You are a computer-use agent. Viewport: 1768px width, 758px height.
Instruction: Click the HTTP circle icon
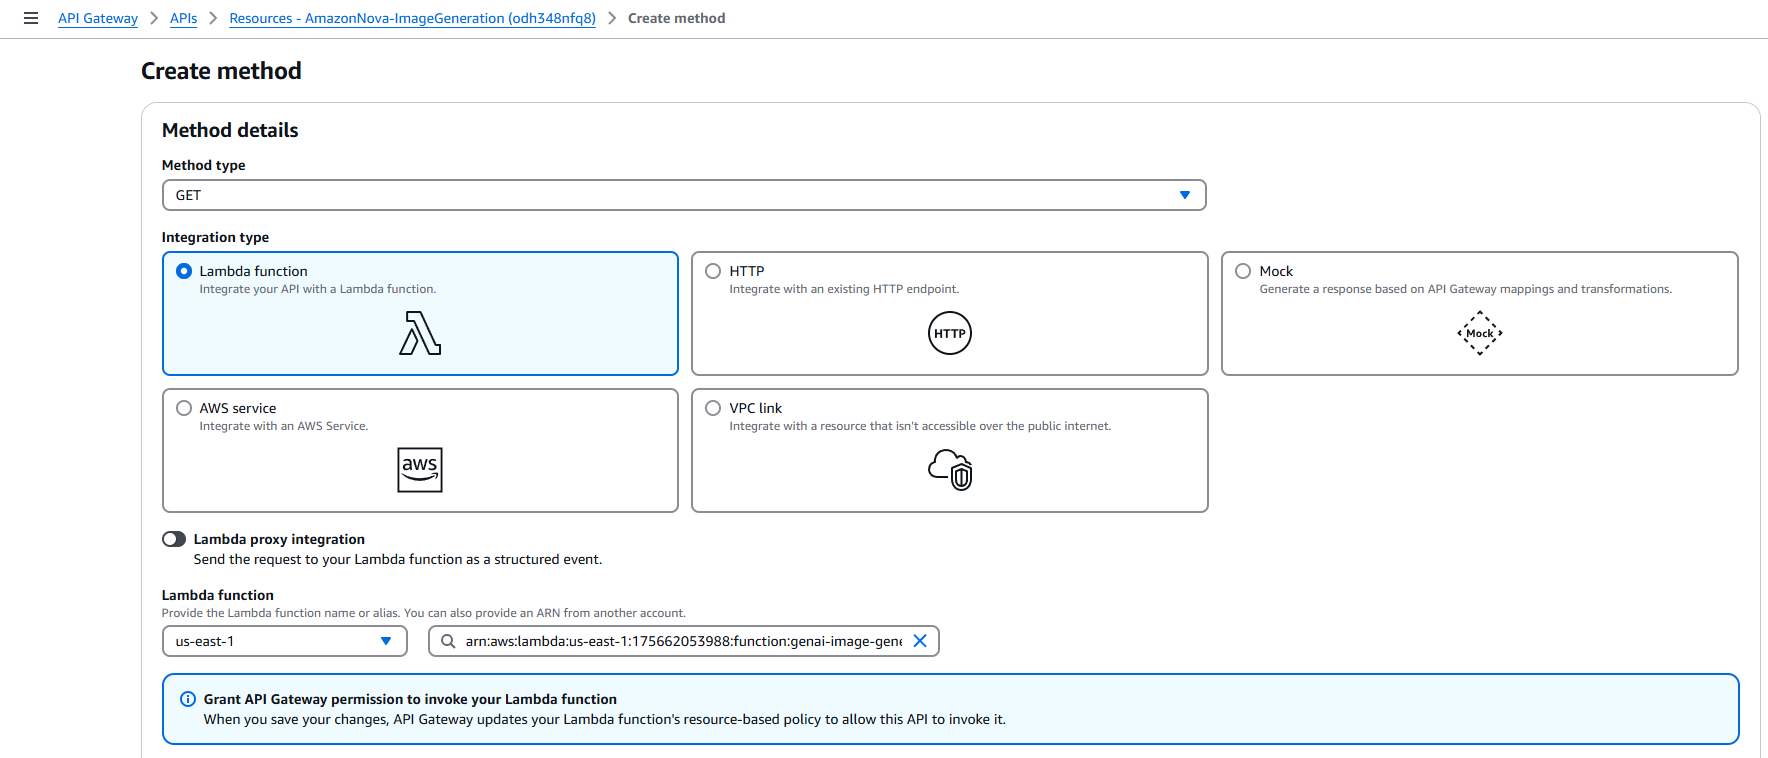tap(950, 333)
